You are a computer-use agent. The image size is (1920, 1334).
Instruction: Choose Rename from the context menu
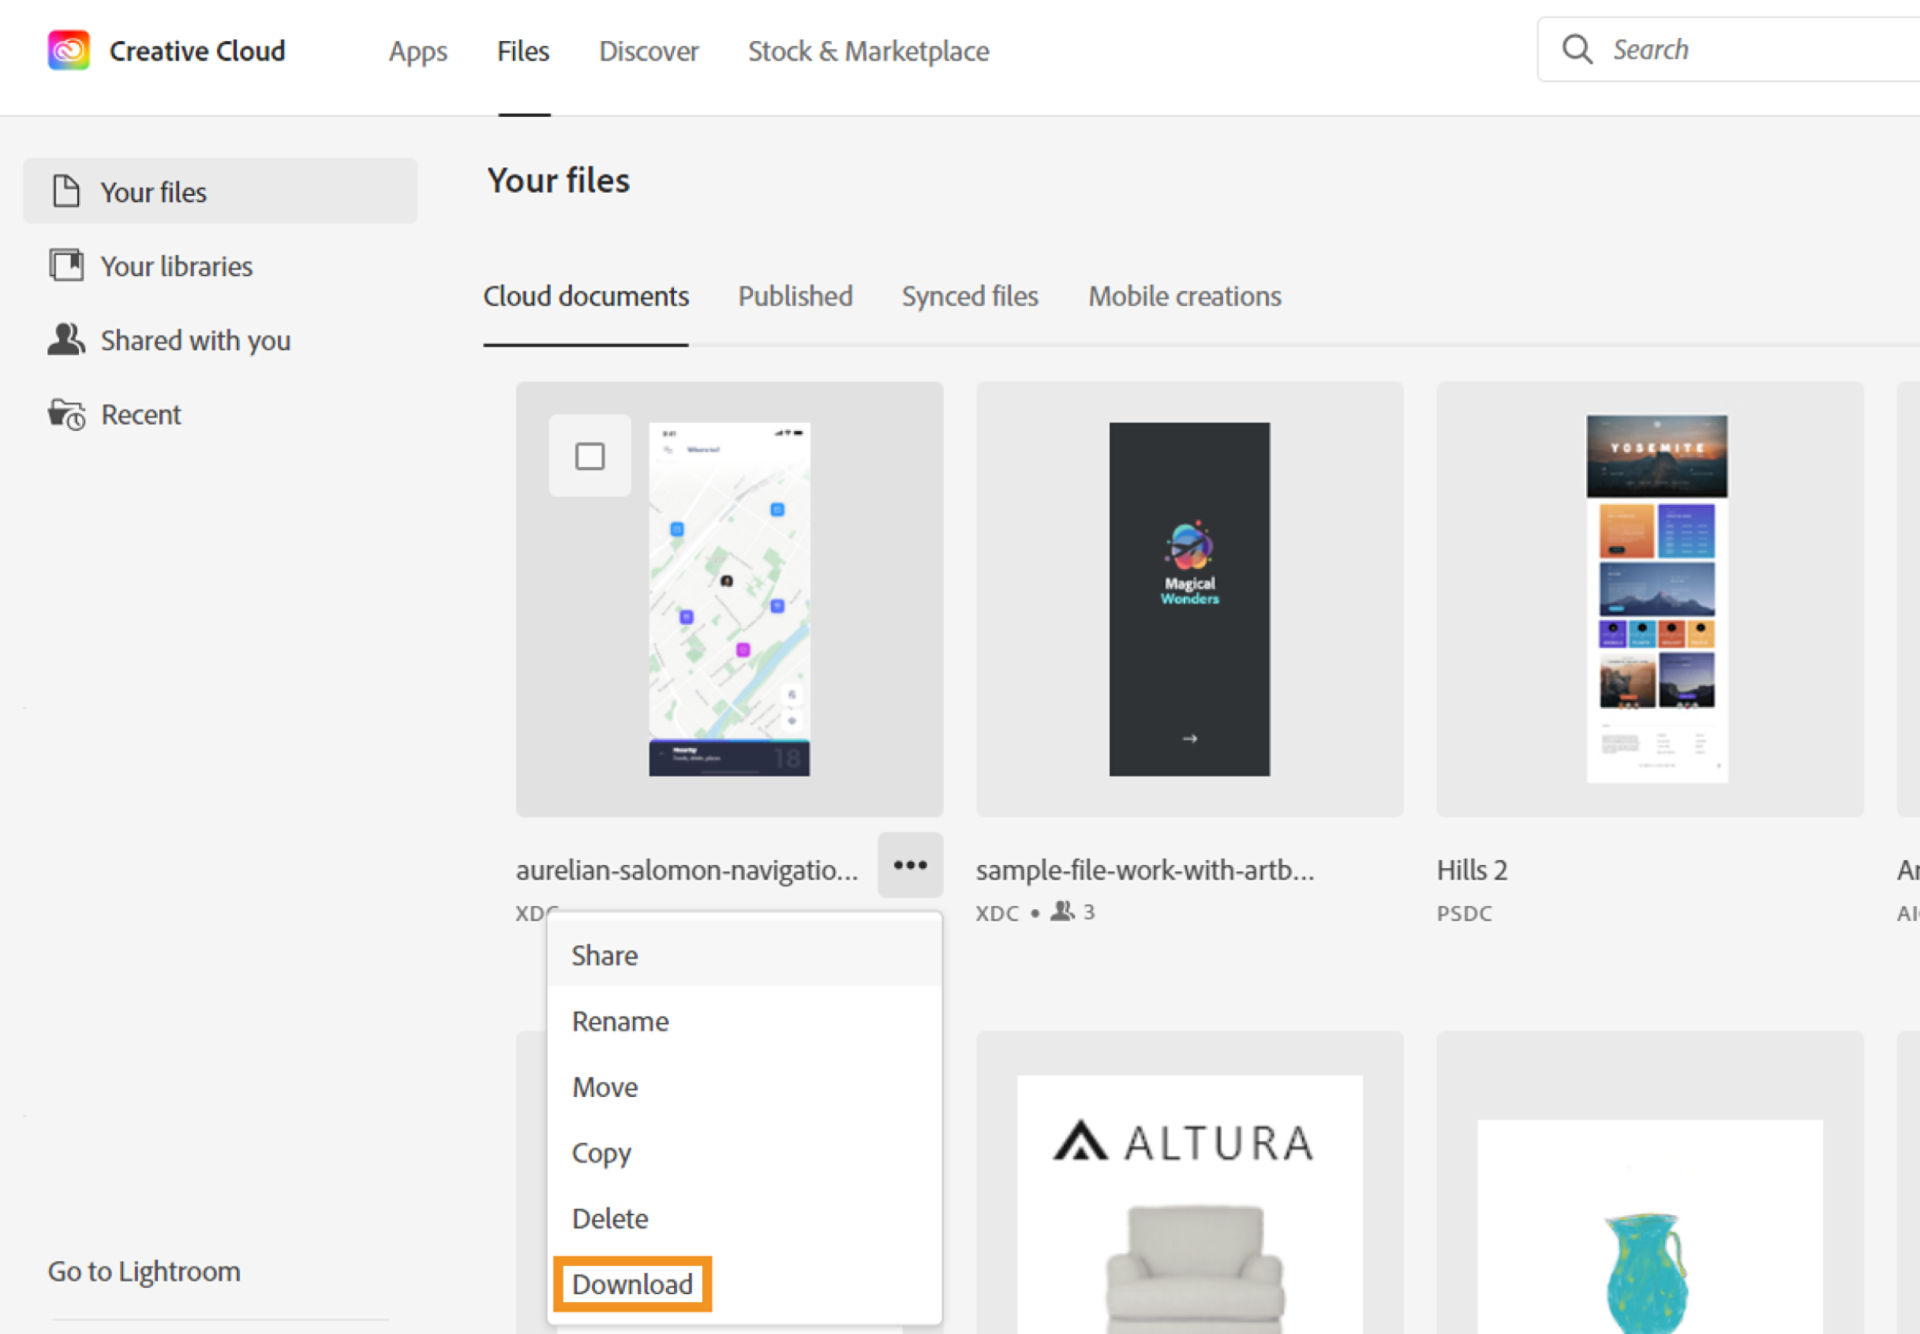620,1021
